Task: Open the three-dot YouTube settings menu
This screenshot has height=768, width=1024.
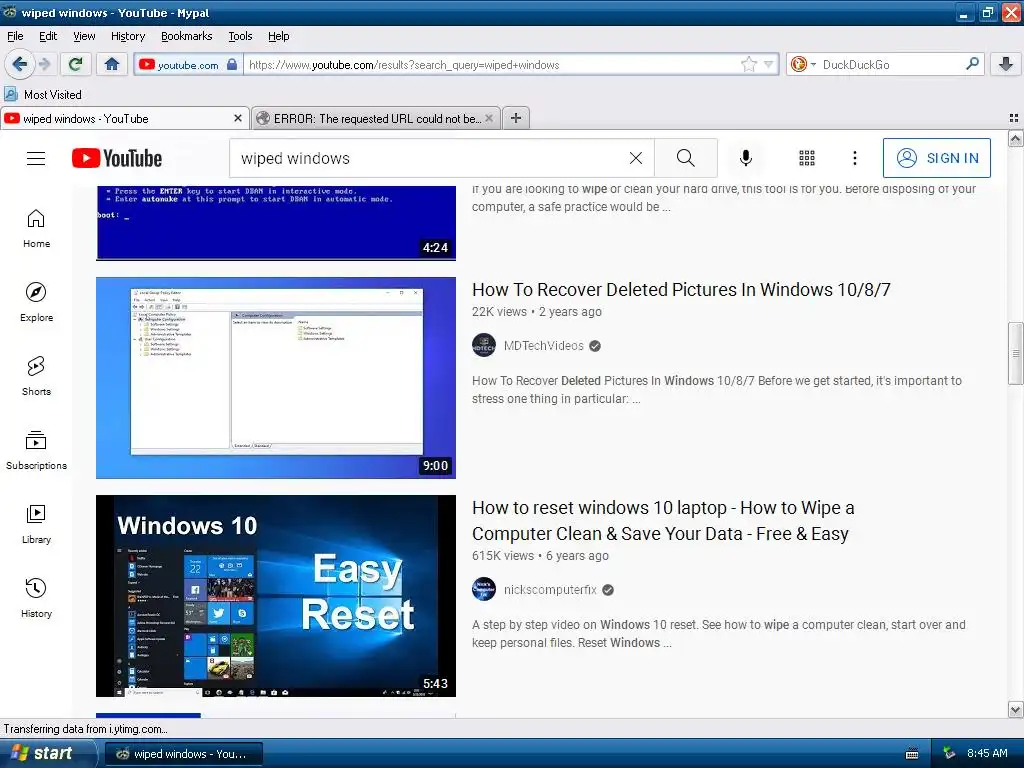Action: pyautogui.click(x=854, y=158)
